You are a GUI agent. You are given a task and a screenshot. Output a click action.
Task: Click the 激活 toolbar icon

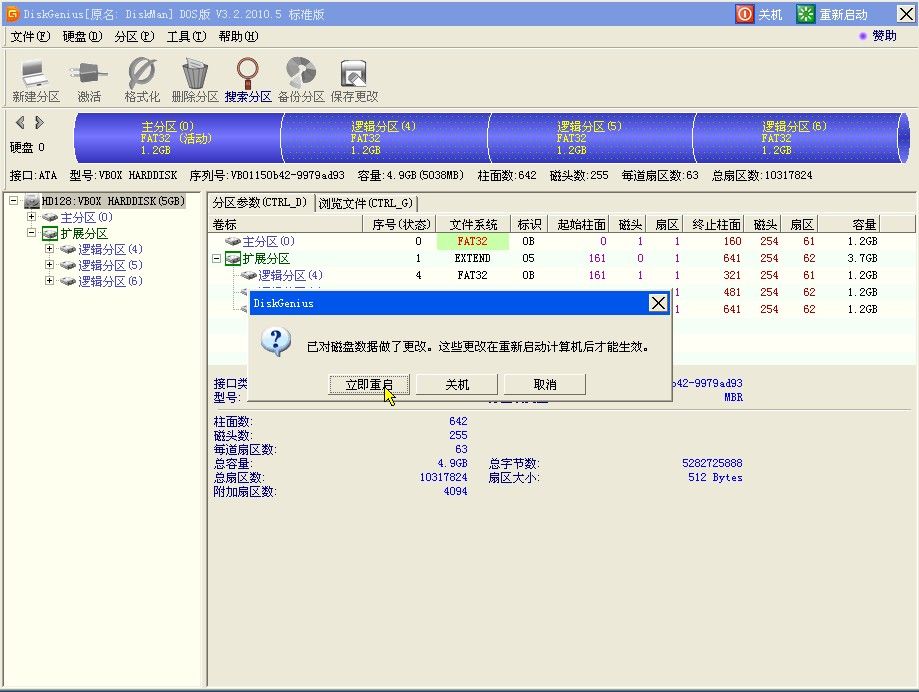click(89, 73)
